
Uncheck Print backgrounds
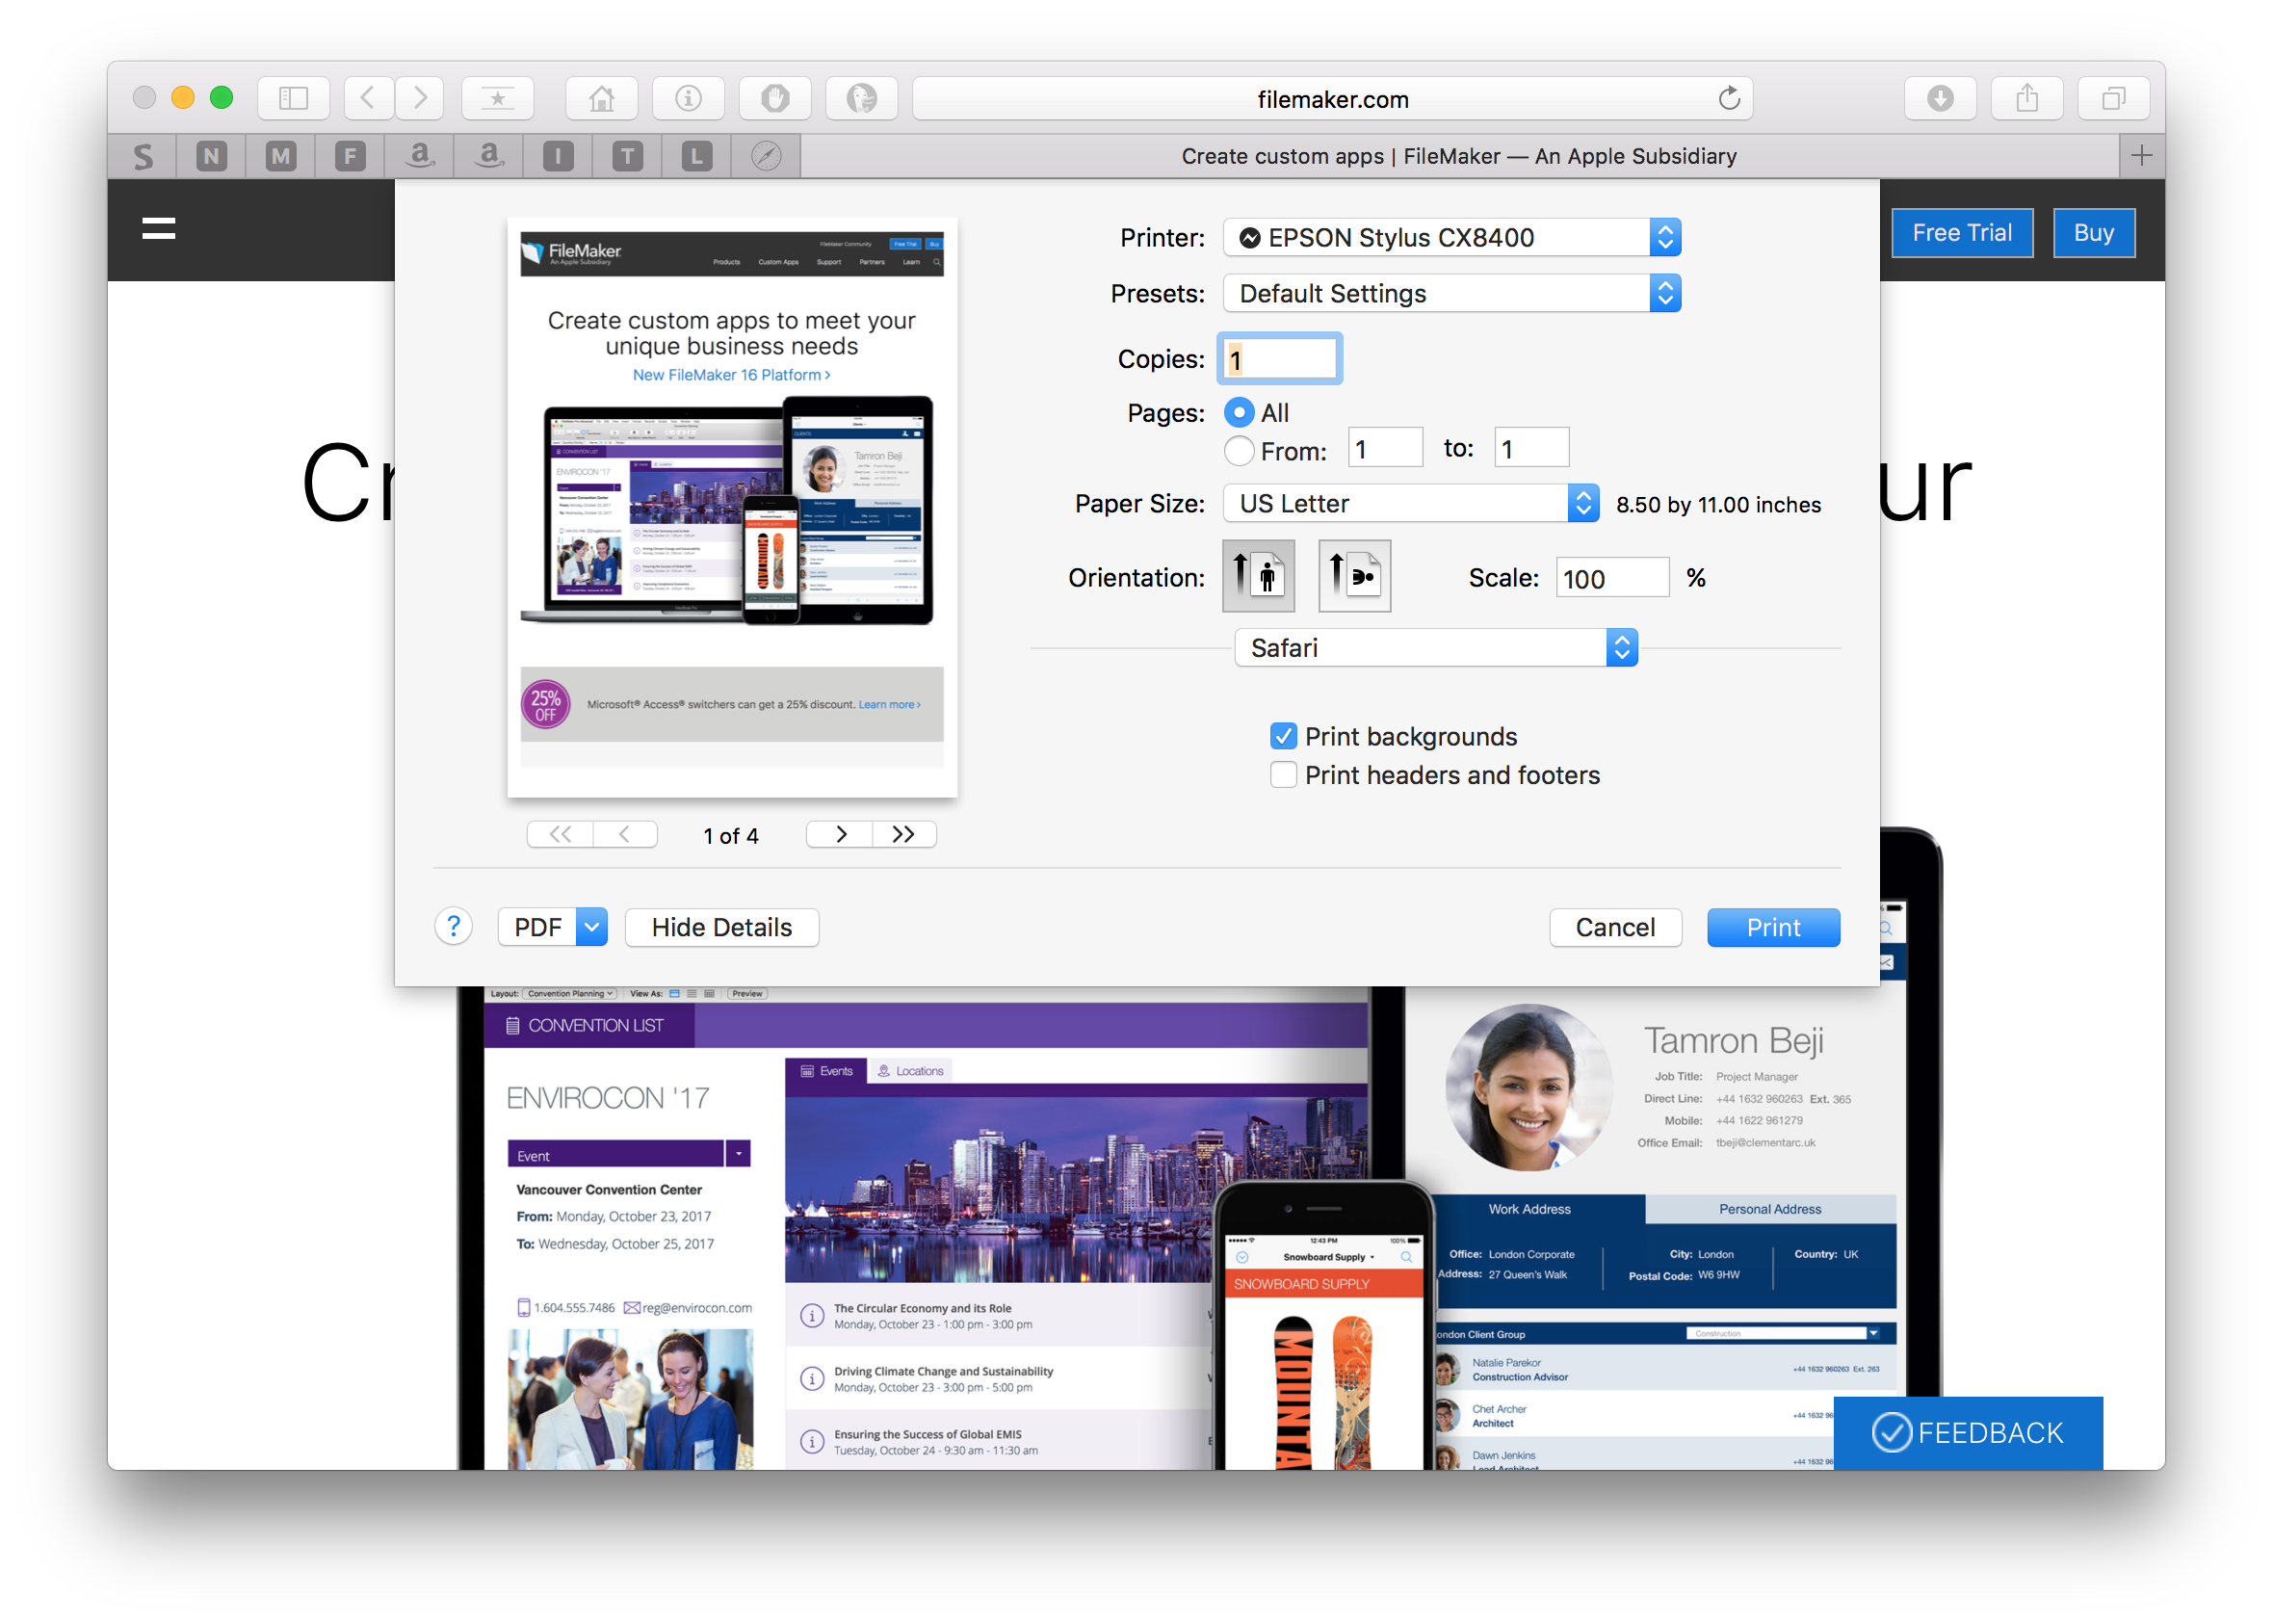pos(1284,737)
